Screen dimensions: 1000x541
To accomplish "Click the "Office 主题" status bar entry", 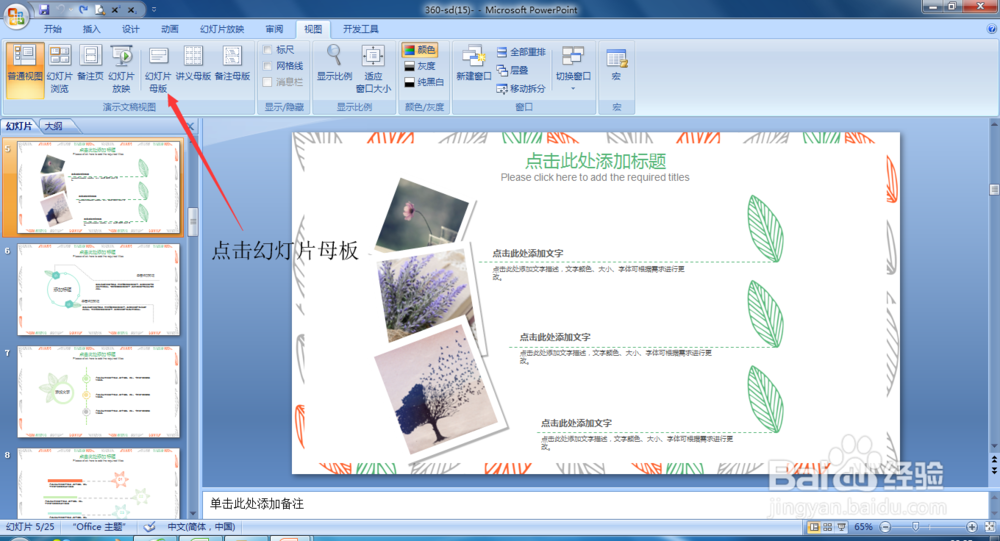I will coord(99,527).
